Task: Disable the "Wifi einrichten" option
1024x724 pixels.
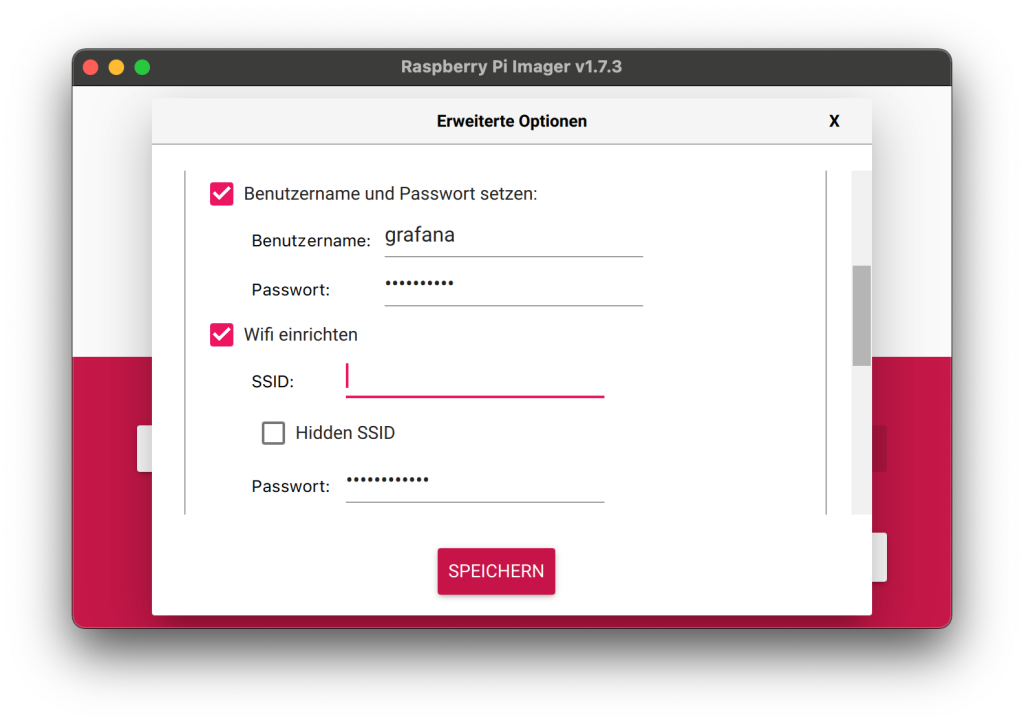Action: [222, 335]
